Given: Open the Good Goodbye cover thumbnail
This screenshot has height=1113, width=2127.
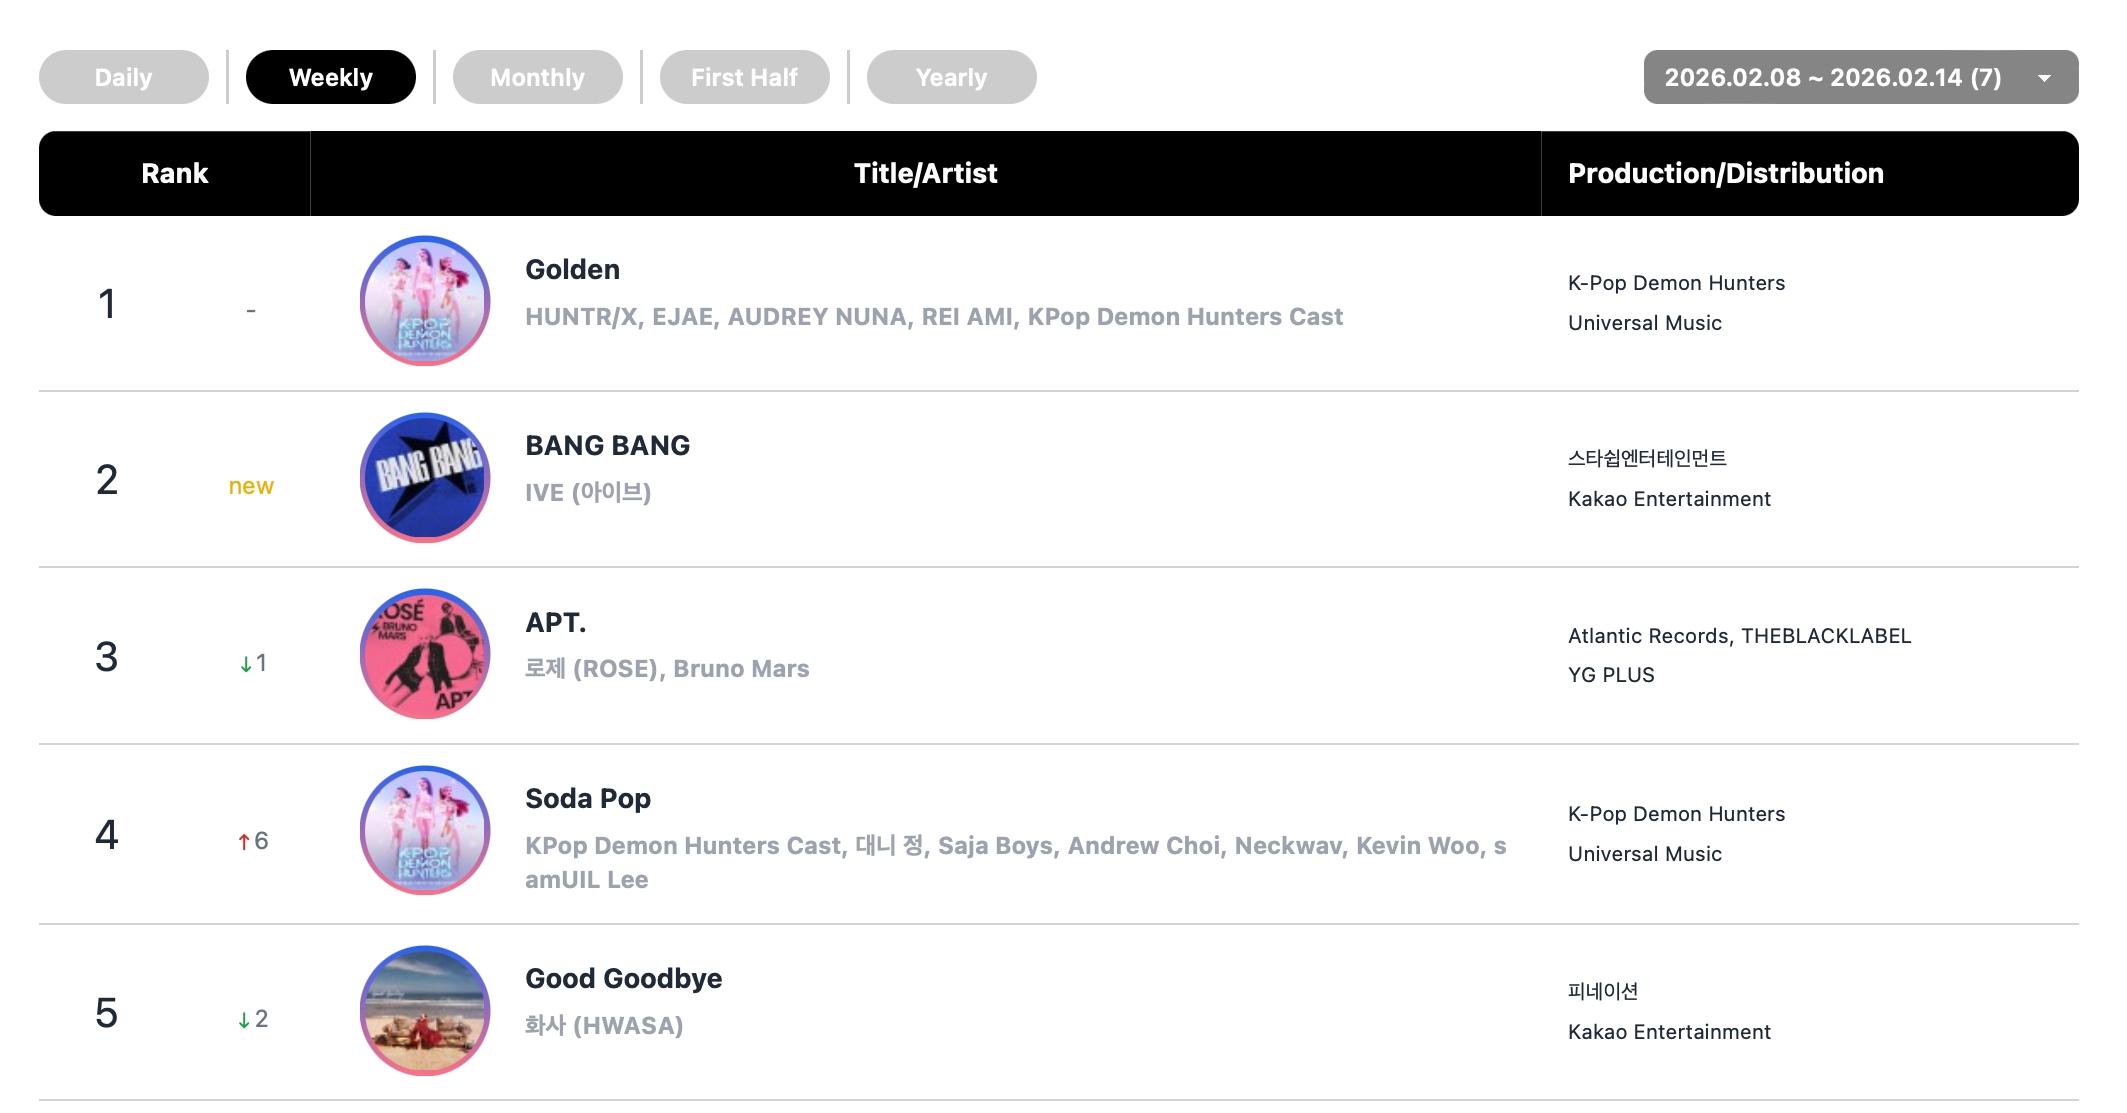Looking at the screenshot, I should point(425,1010).
